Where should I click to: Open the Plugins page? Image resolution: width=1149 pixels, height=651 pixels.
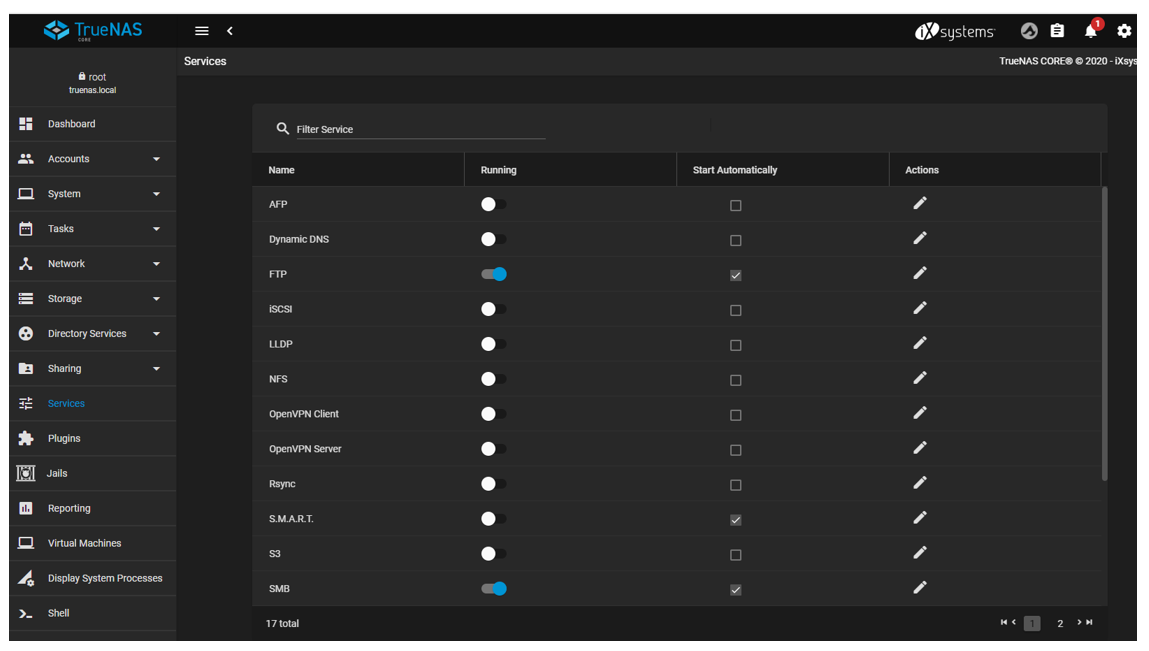pos(92,438)
